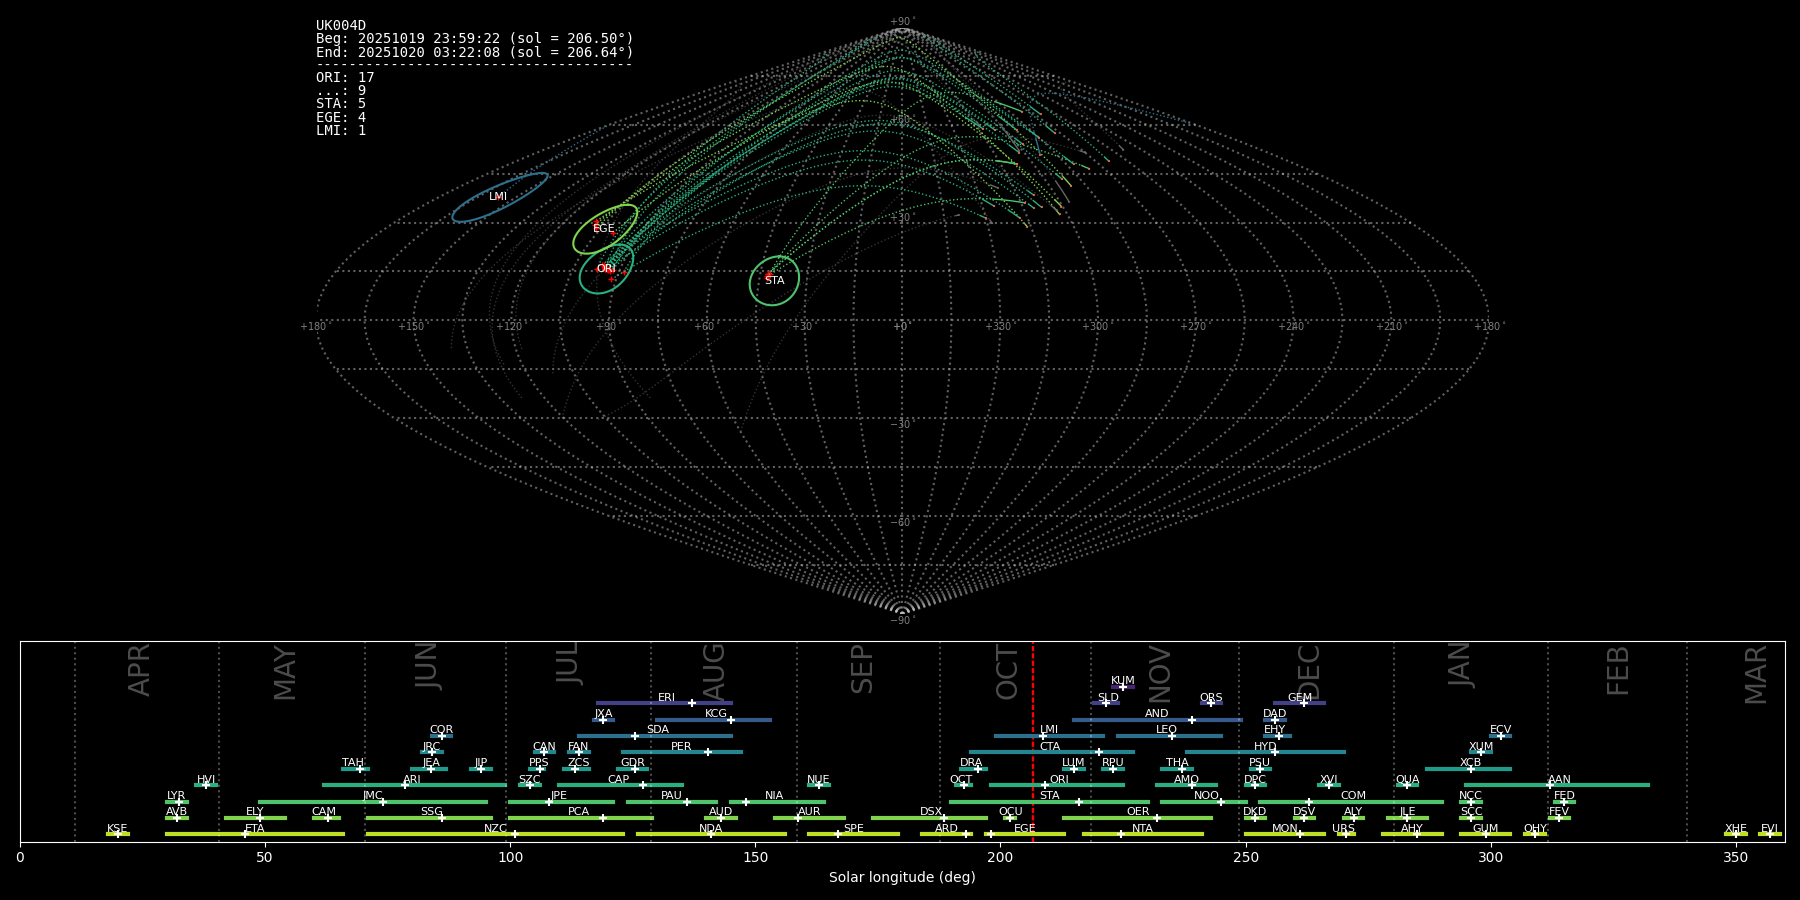
Task: Click the EGE radiant label on the sky map
Action: tap(604, 229)
